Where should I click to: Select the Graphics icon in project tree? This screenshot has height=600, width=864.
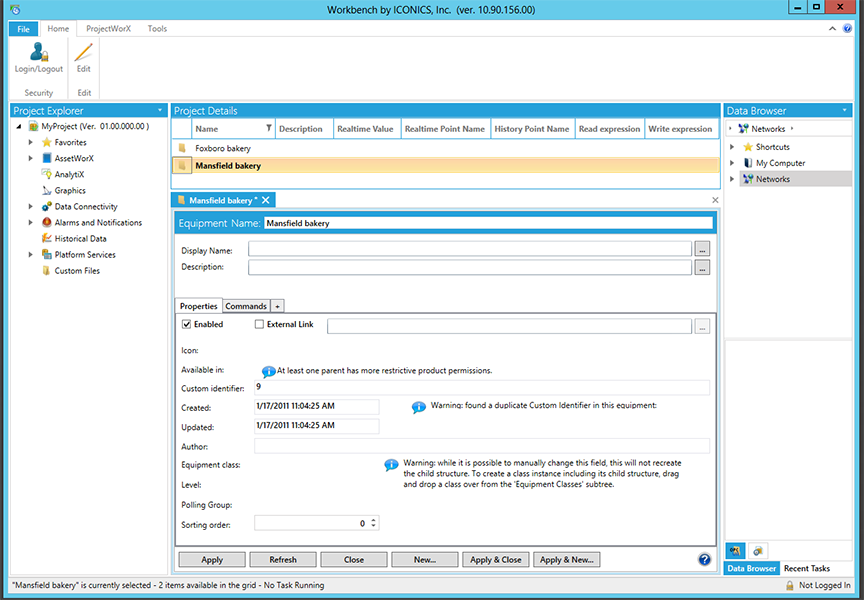(x=47, y=190)
